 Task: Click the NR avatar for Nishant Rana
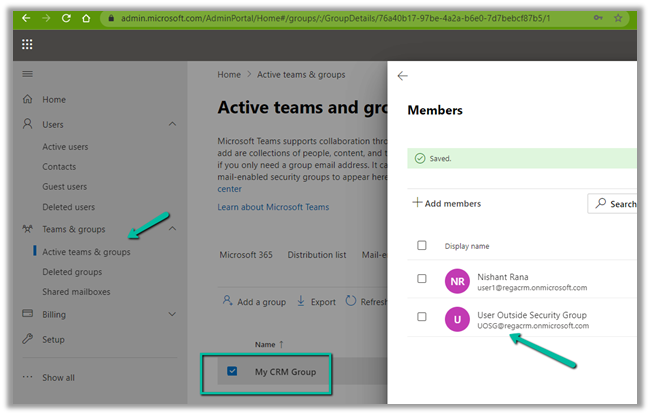(x=457, y=280)
